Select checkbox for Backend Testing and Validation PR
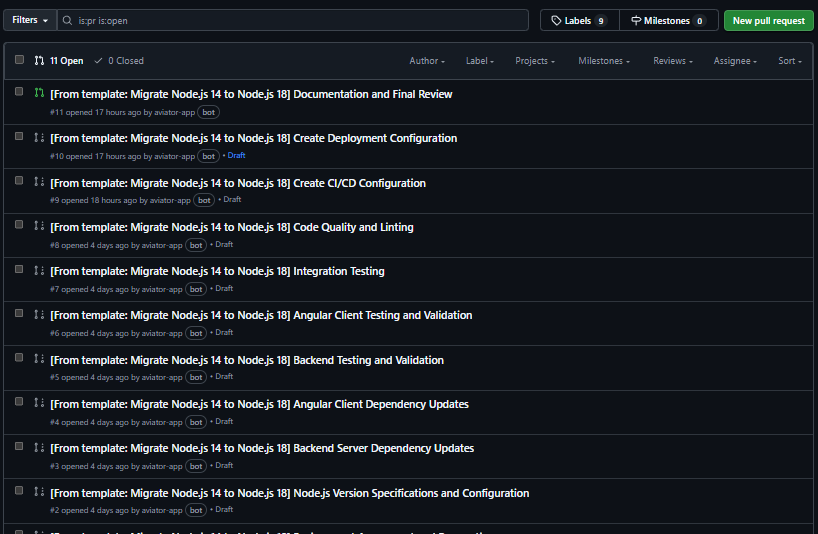 pyautogui.click(x=19, y=358)
